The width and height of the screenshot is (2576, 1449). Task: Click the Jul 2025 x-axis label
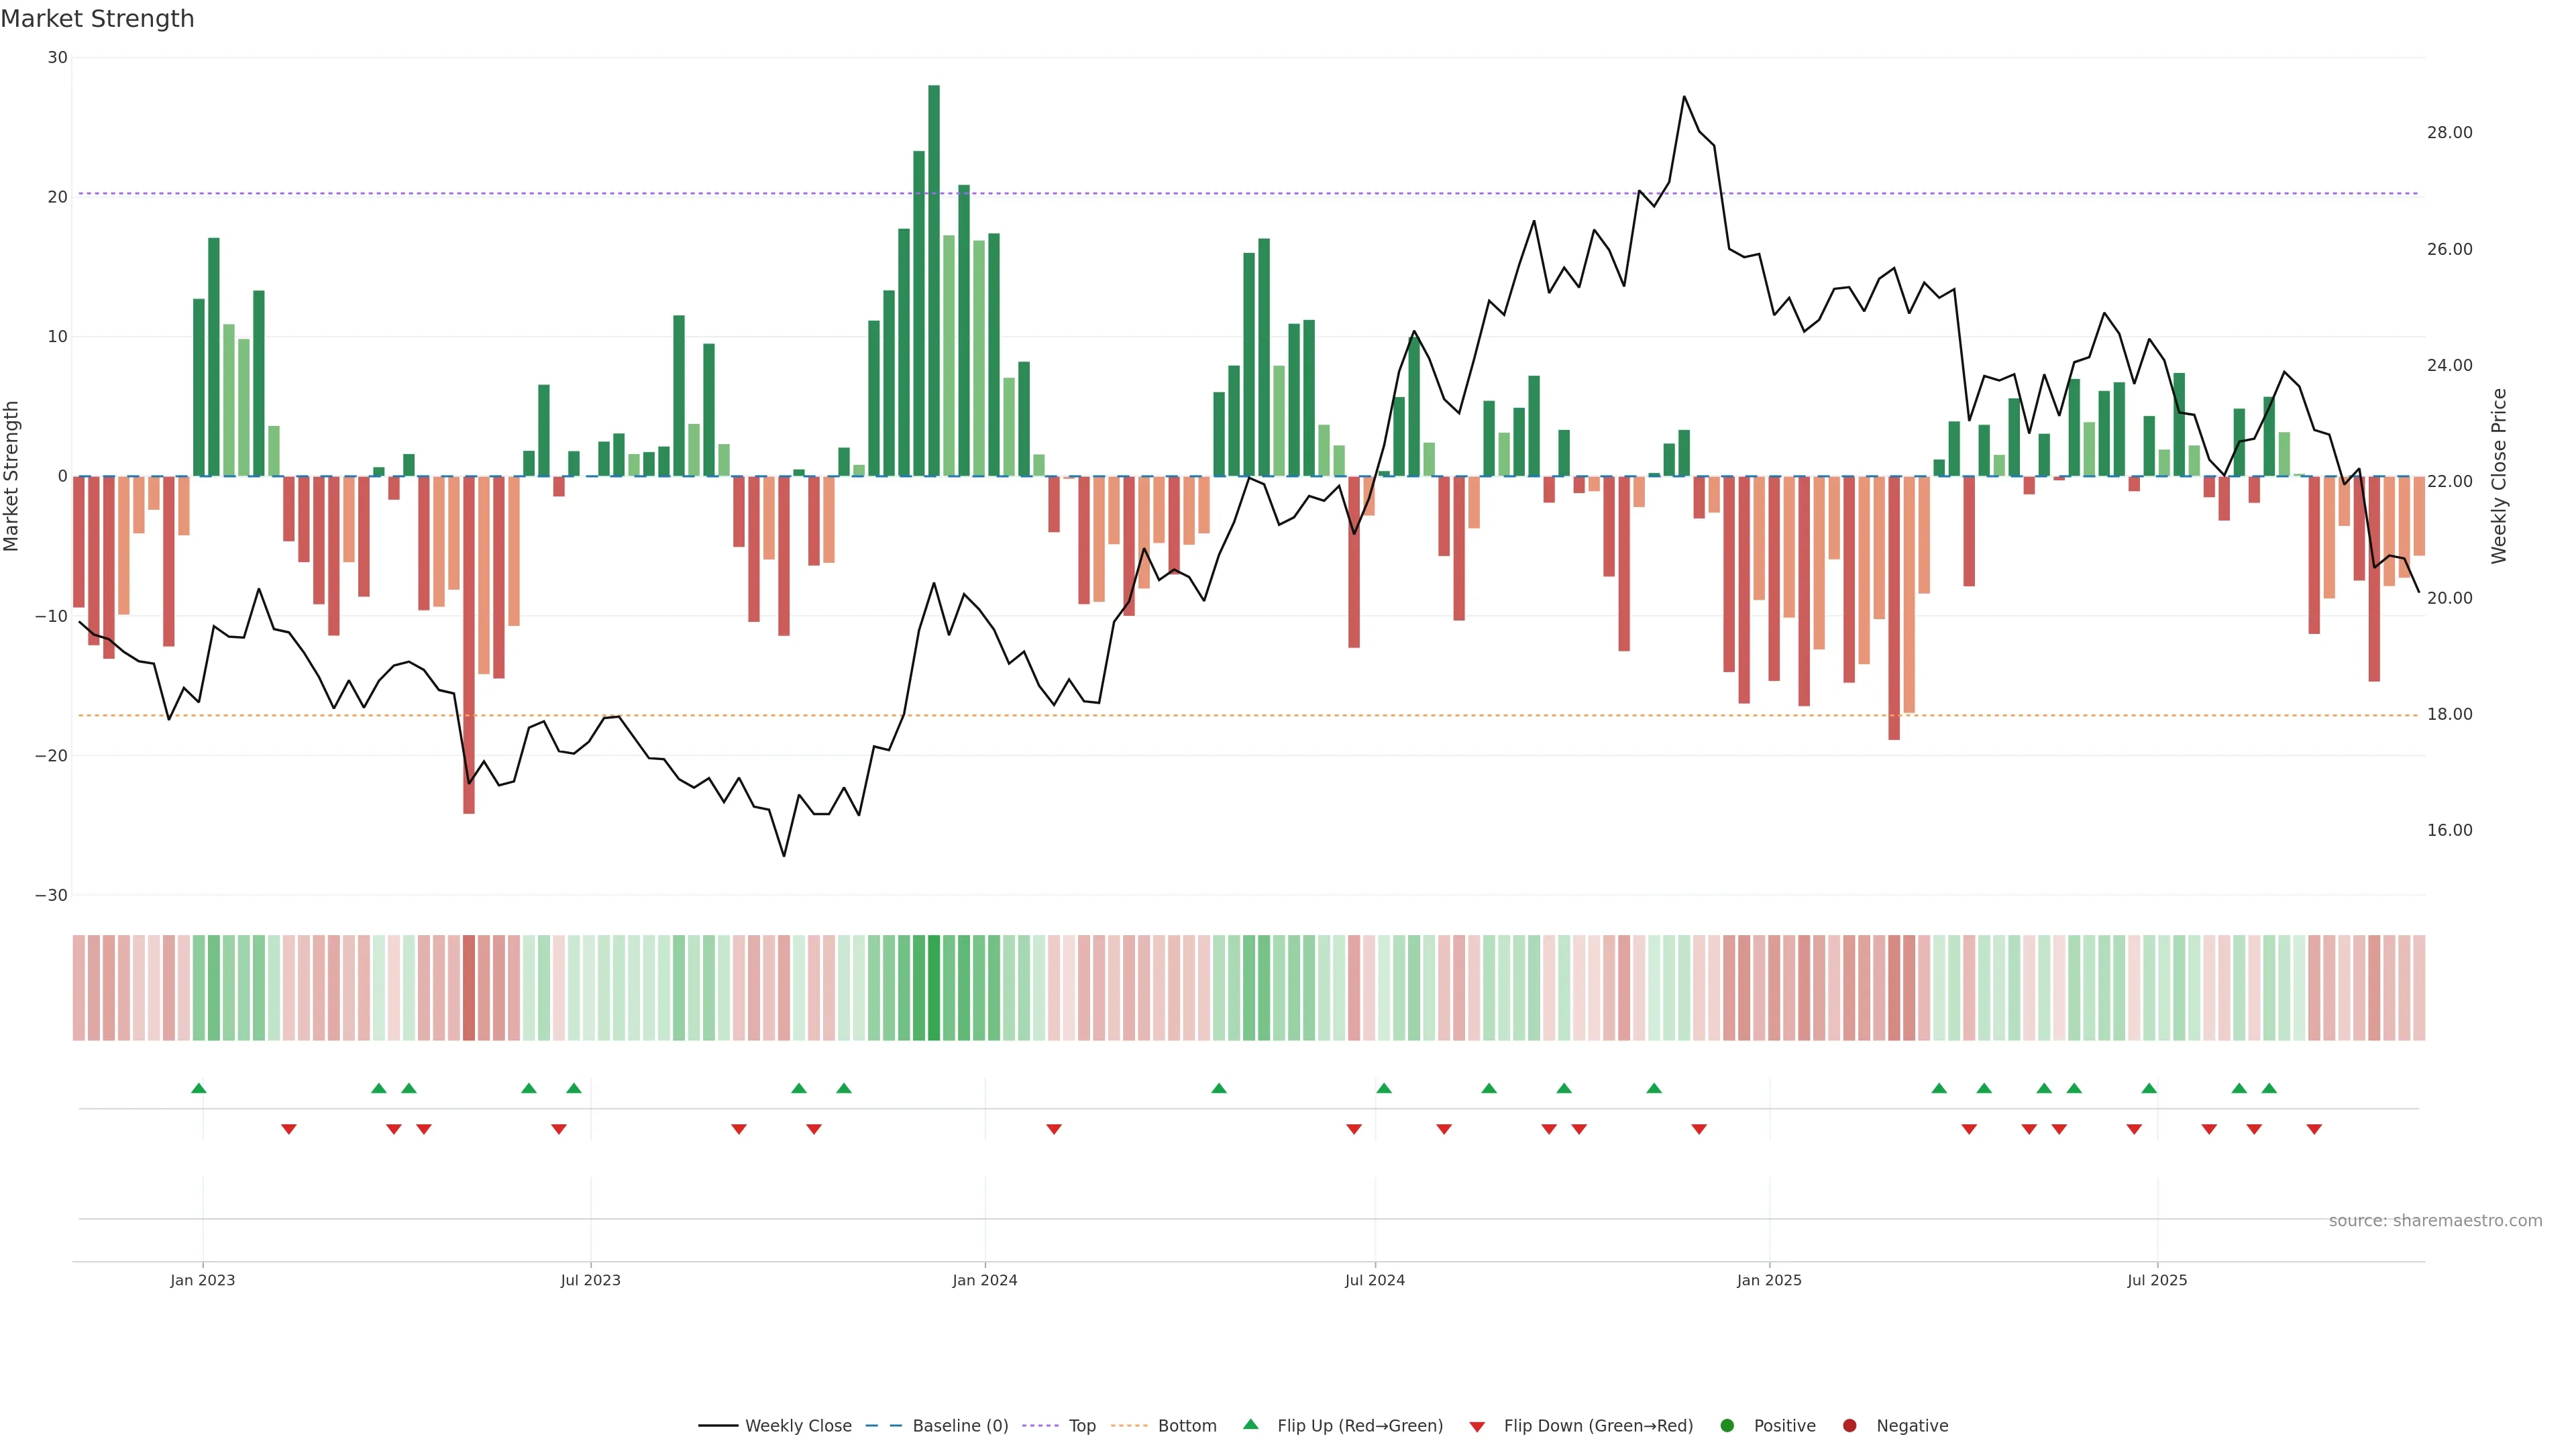point(2157,1280)
